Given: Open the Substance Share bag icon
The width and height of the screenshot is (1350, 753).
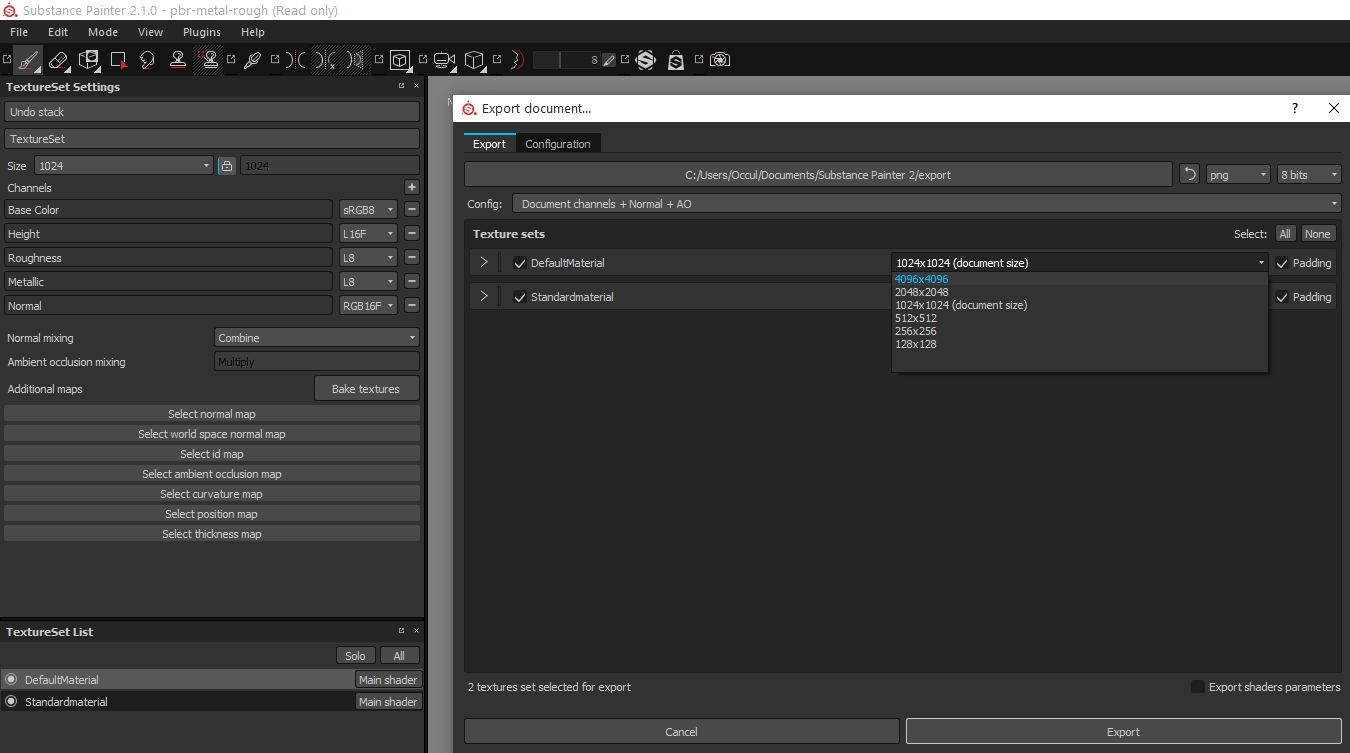Looking at the screenshot, I should pos(676,60).
